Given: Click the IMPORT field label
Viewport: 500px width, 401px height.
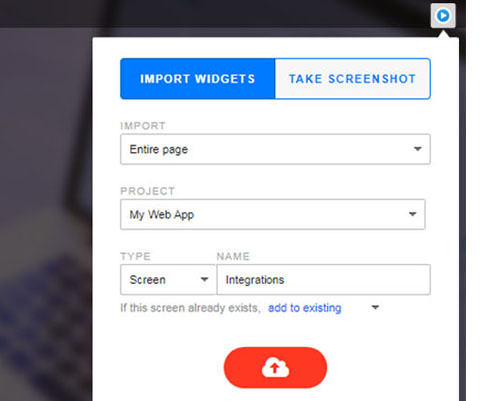Looking at the screenshot, I should pyautogui.click(x=143, y=126).
